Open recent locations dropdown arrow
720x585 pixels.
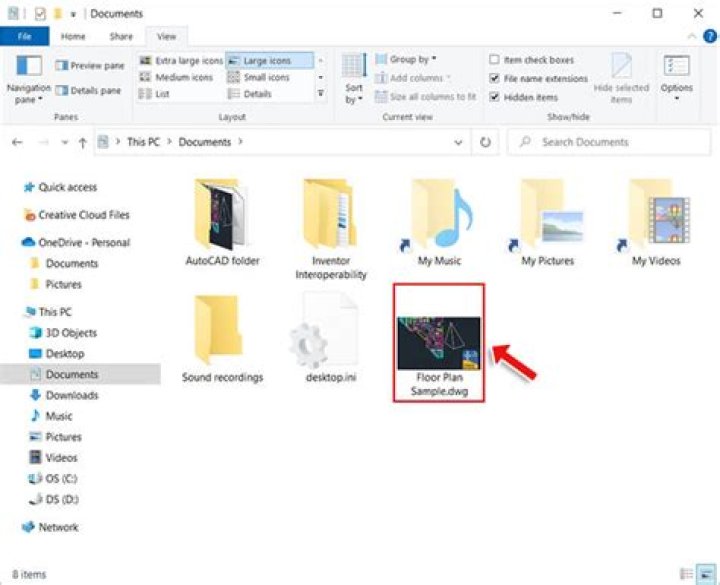point(65,142)
